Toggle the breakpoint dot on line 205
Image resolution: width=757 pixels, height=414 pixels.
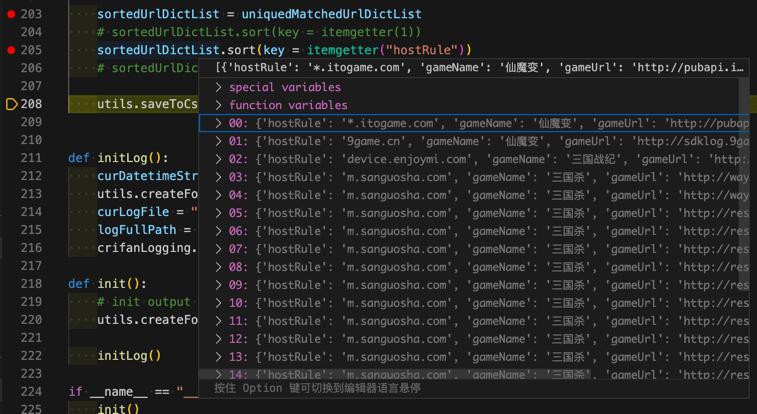coord(11,50)
